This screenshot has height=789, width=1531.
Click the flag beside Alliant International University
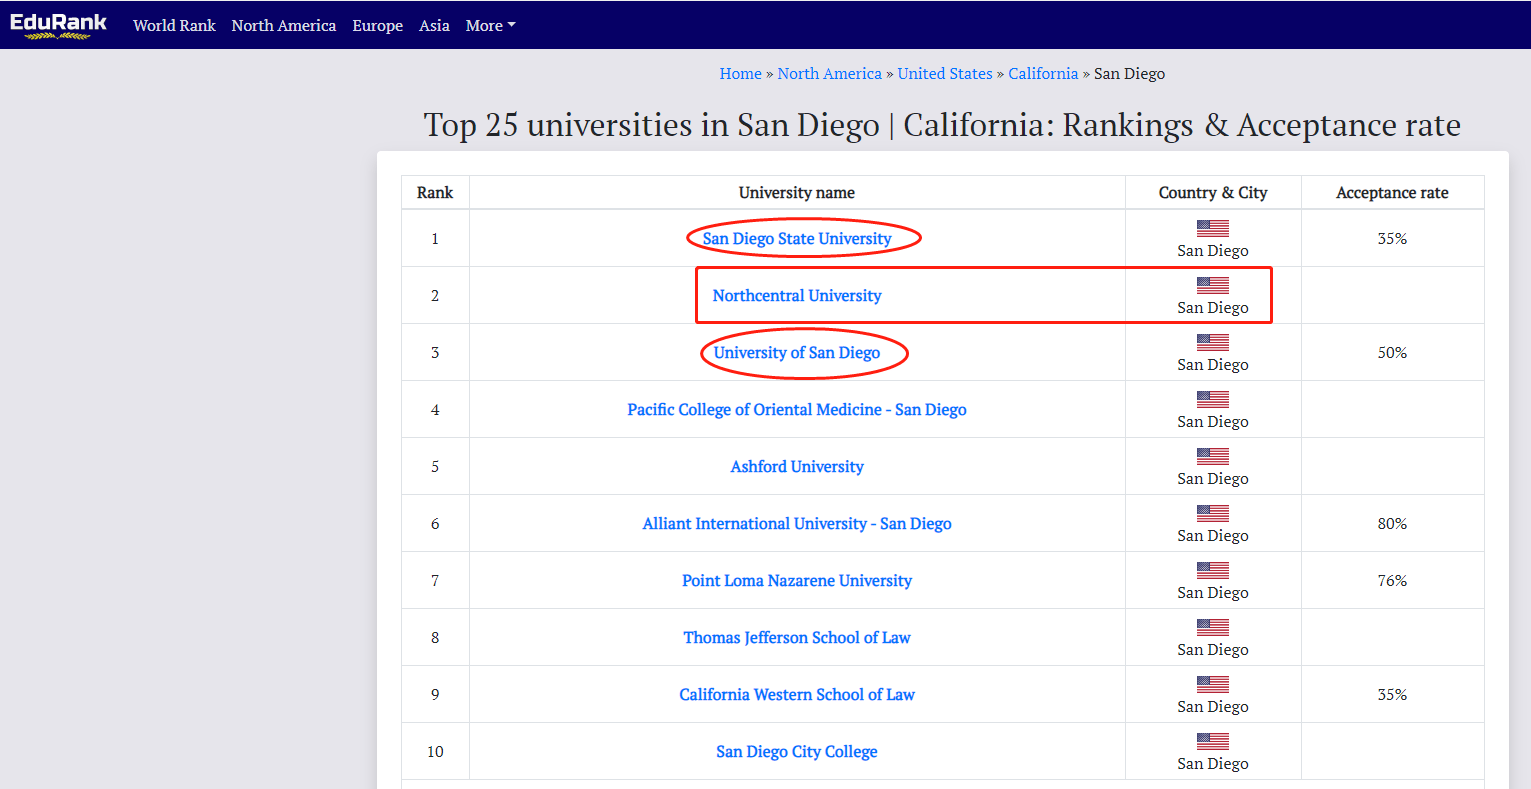tap(1212, 513)
